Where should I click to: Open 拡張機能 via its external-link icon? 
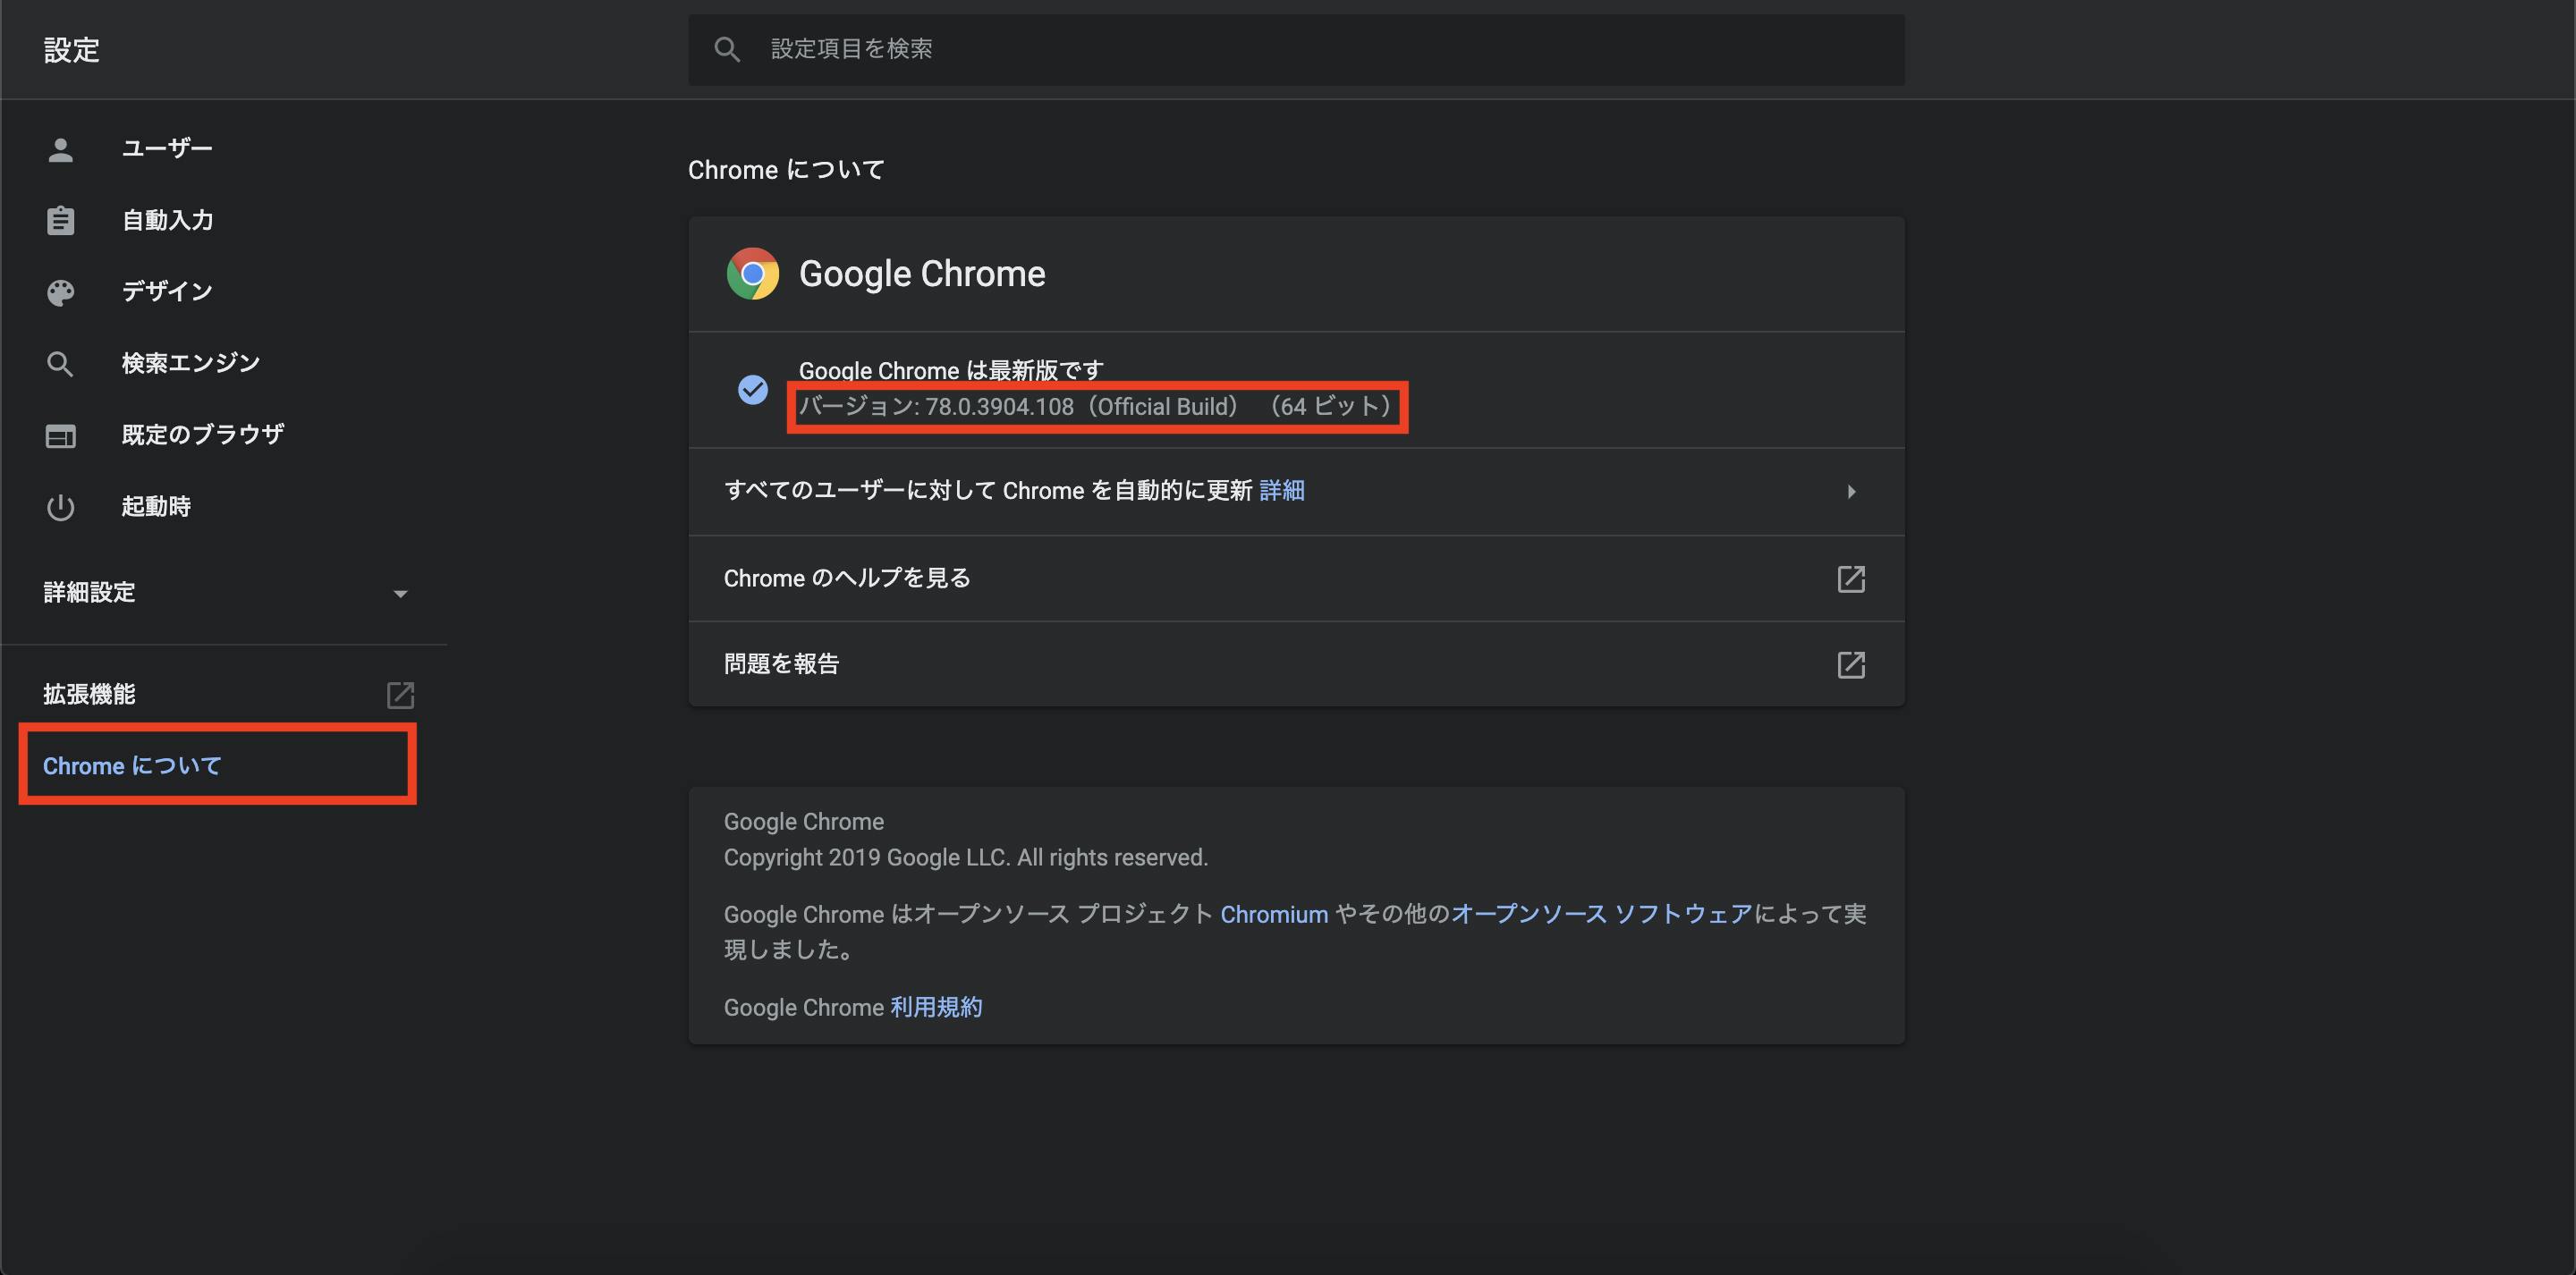[400, 694]
